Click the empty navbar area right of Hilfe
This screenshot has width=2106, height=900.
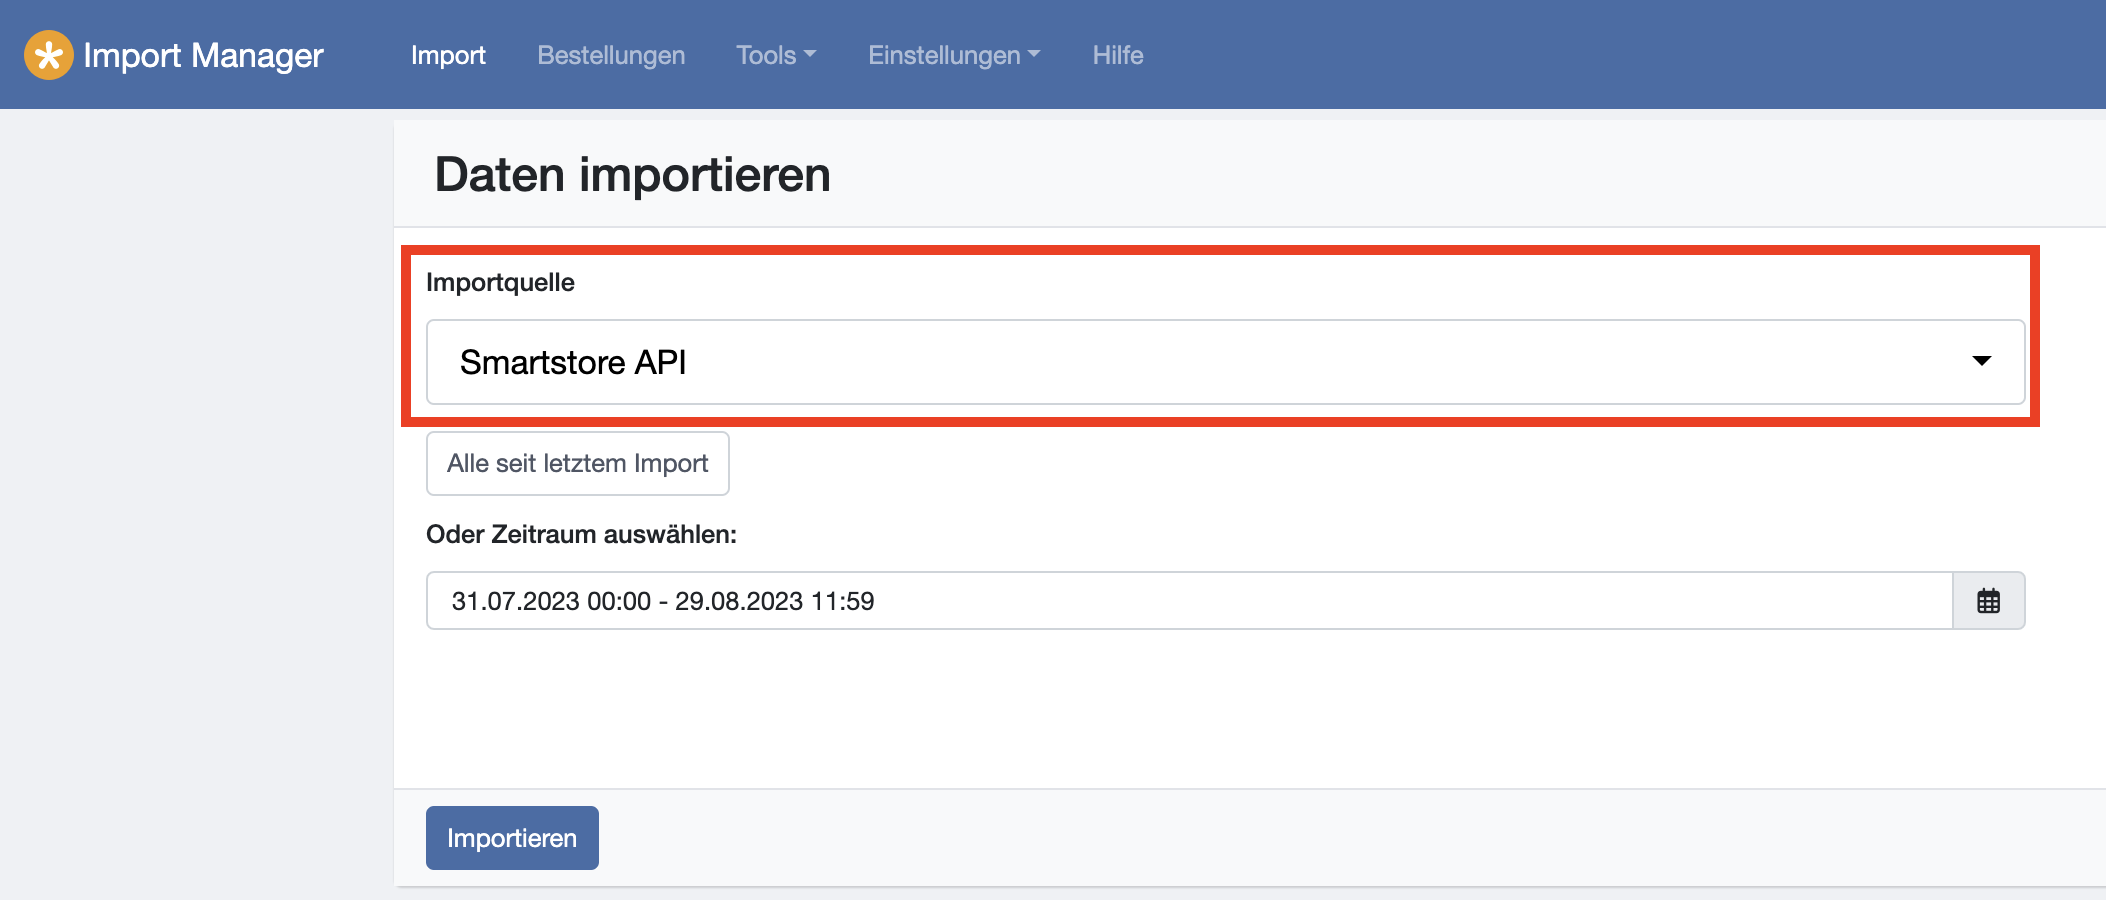pyautogui.click(x=1600, y=55)
